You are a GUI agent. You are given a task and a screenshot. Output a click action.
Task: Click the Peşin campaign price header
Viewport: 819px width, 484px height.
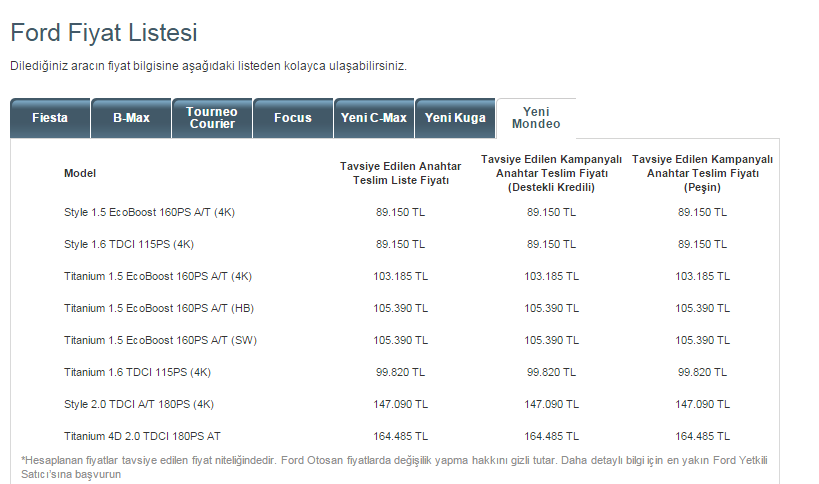point(702,173)
